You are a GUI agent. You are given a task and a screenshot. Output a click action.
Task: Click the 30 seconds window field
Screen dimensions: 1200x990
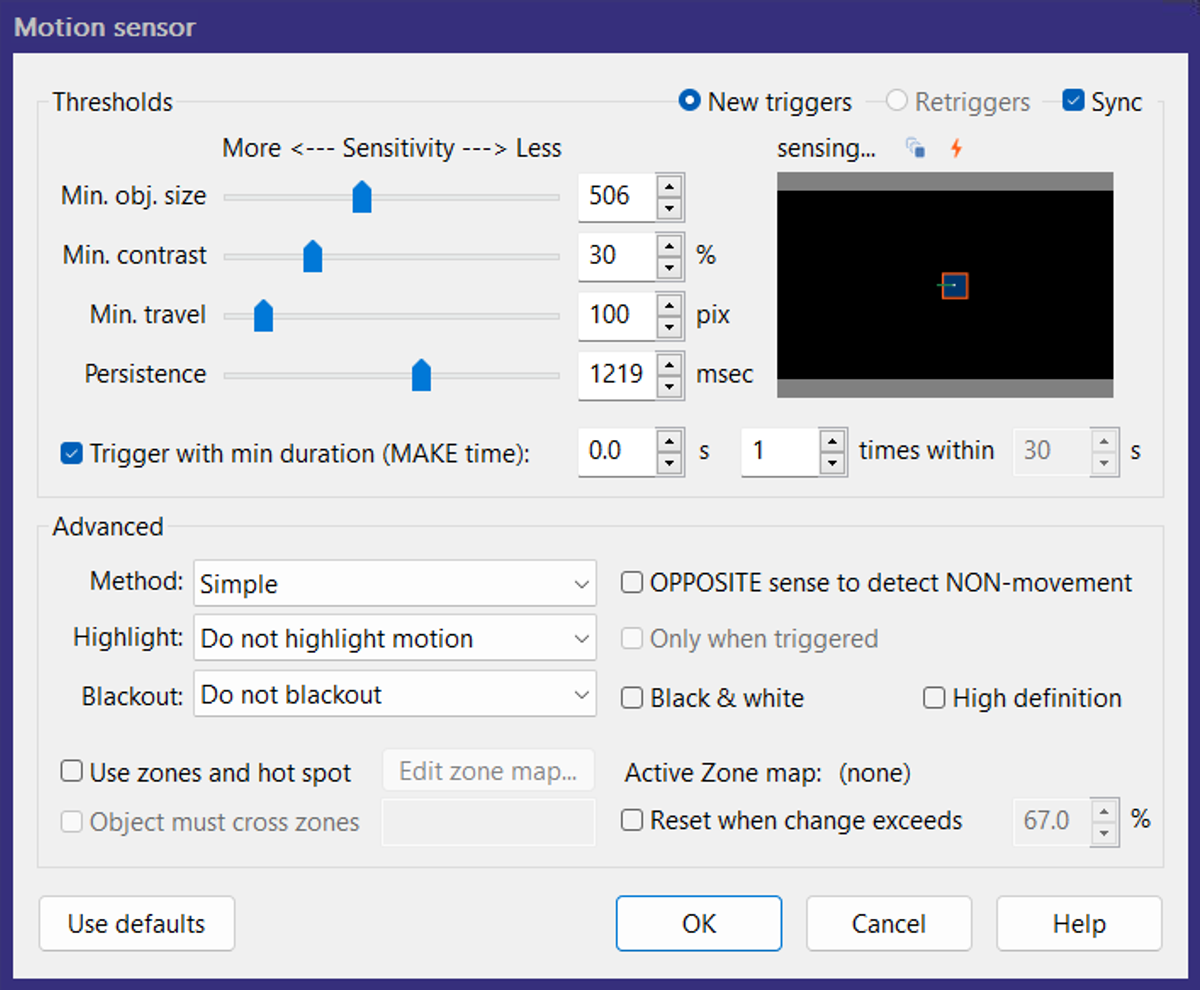click(x=1053, y=452)
